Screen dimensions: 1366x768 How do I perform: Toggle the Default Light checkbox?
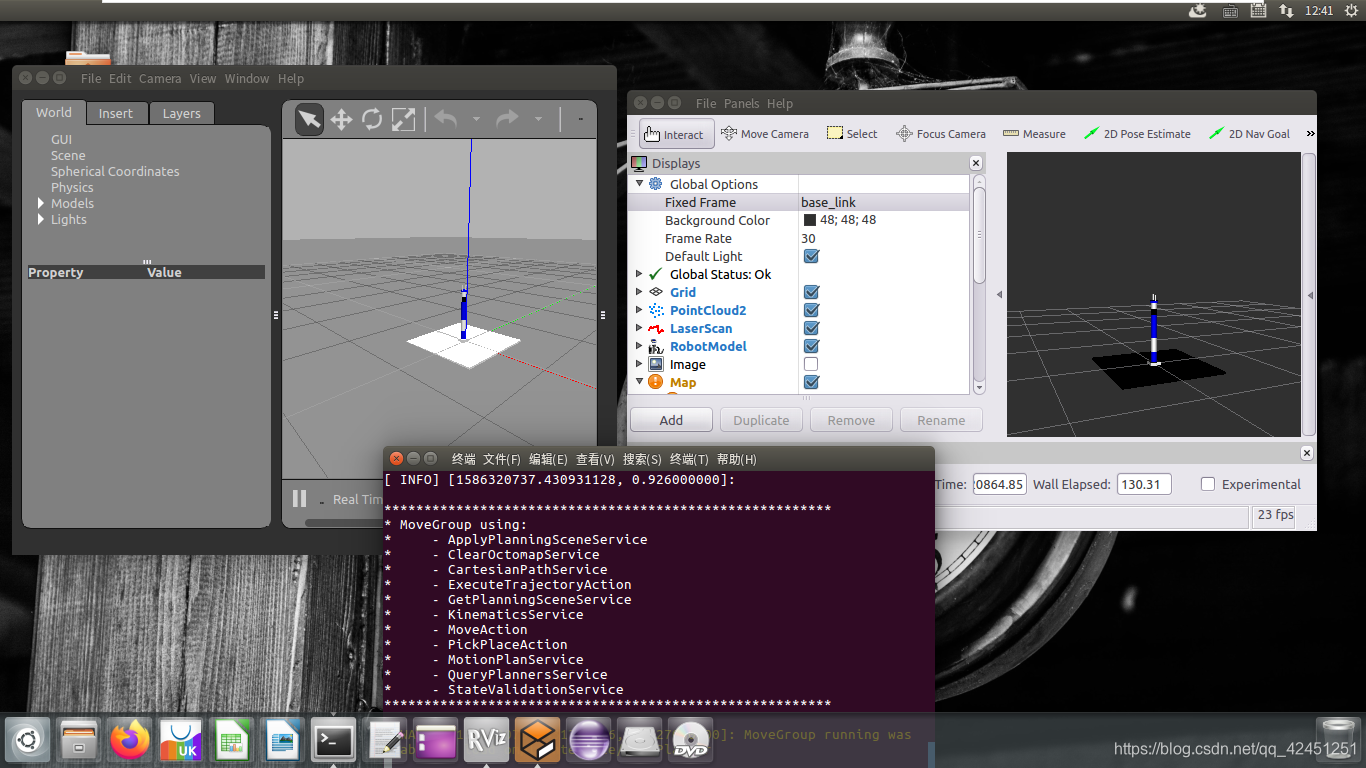pyautogui.click(x=811, y=256)
